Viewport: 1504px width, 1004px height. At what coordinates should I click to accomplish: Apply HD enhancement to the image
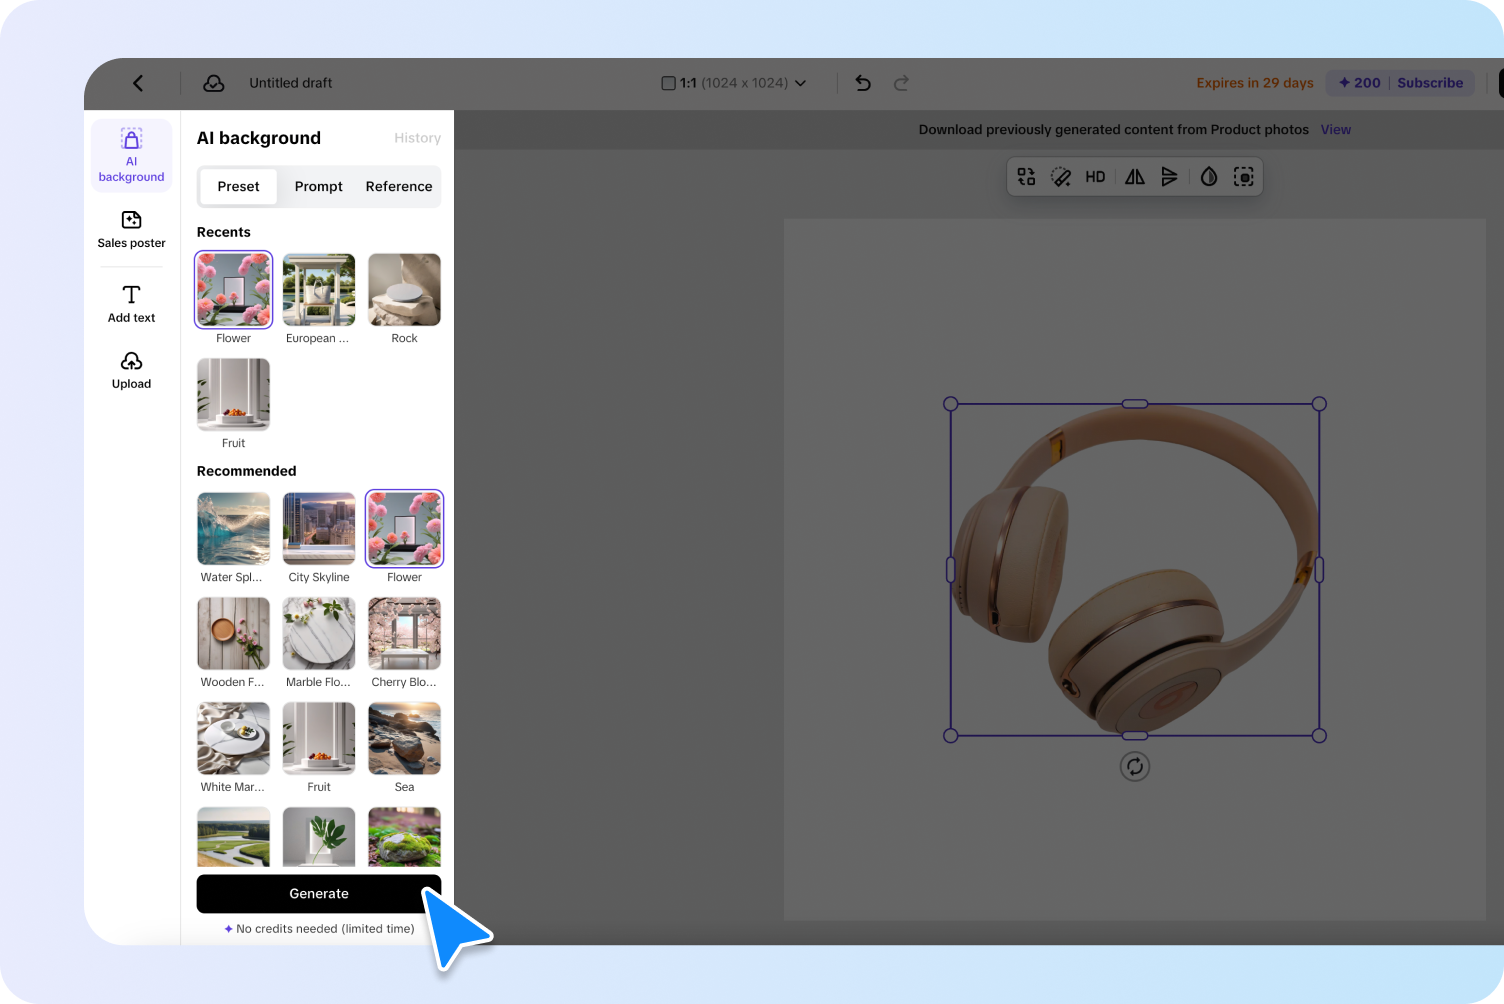click(1095, 176)
